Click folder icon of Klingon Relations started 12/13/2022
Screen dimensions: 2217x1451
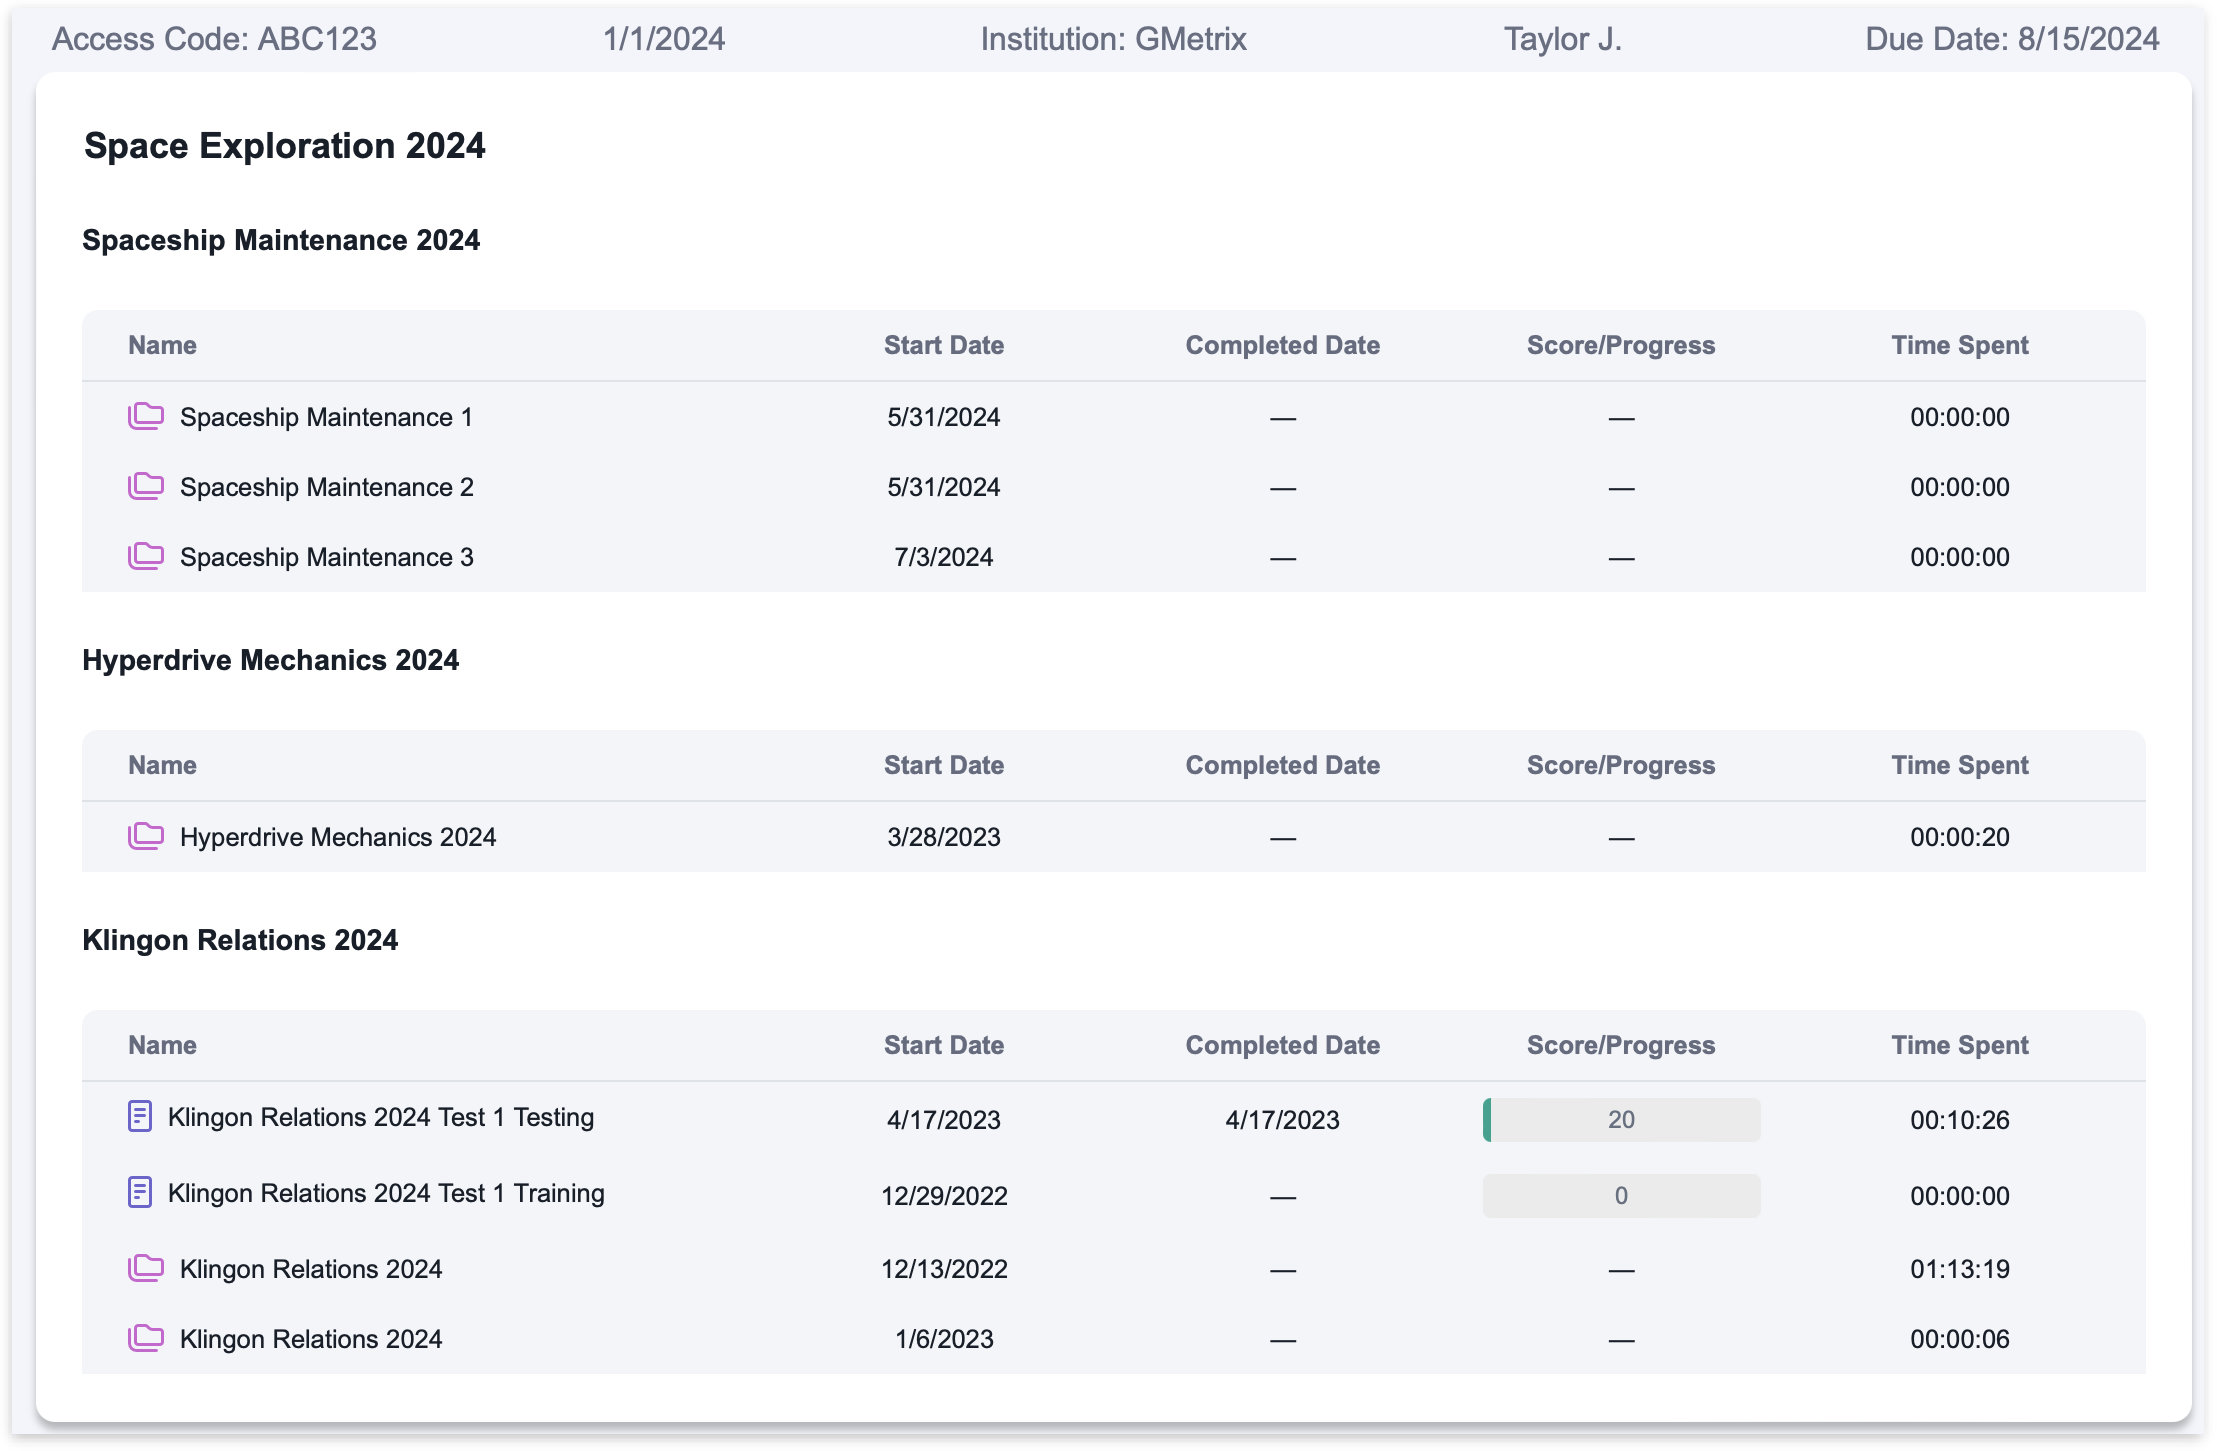pos(146,1268)
